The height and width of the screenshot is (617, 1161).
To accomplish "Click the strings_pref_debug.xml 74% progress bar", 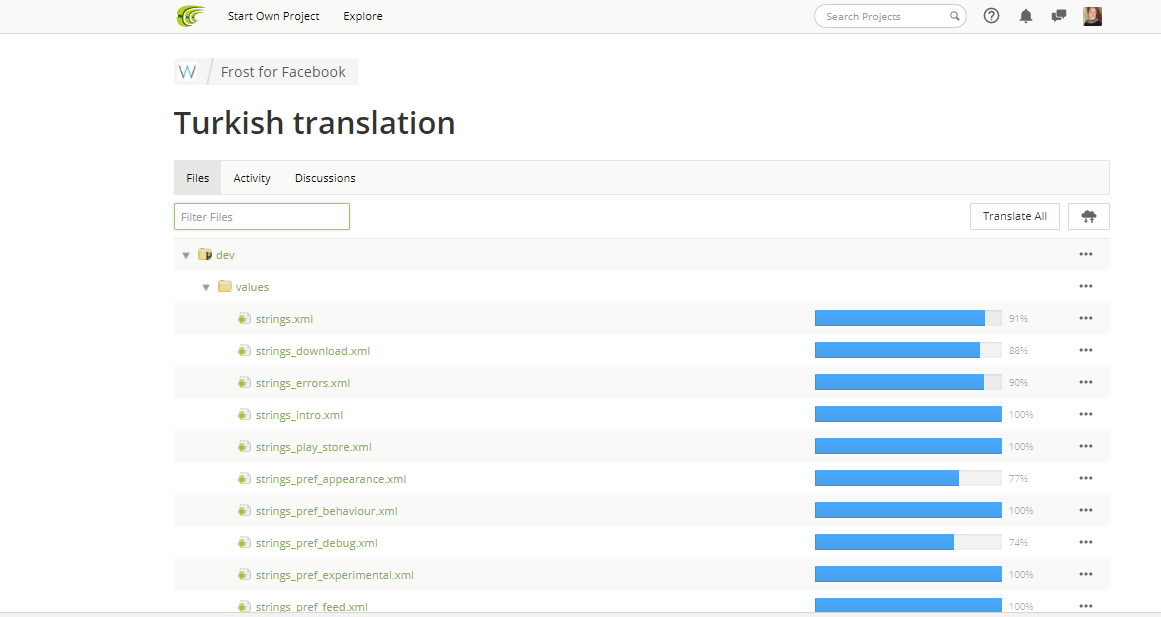I will click(908, 542).
